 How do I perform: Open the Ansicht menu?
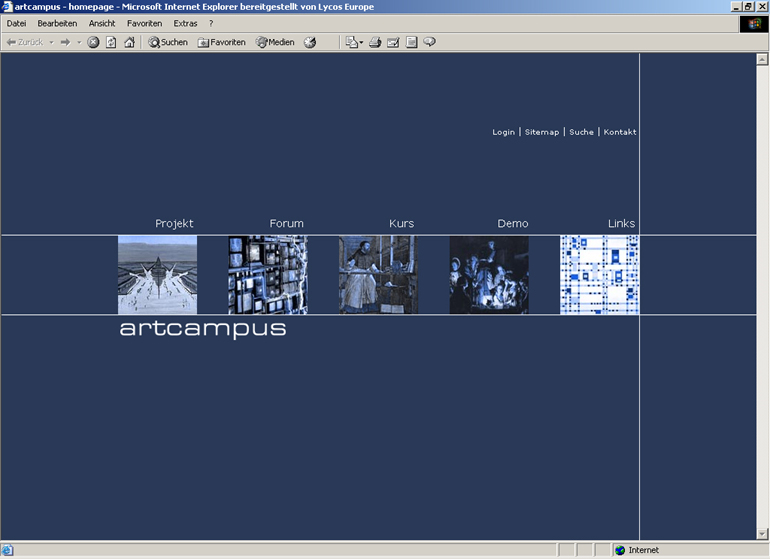[x=102, y=23]
